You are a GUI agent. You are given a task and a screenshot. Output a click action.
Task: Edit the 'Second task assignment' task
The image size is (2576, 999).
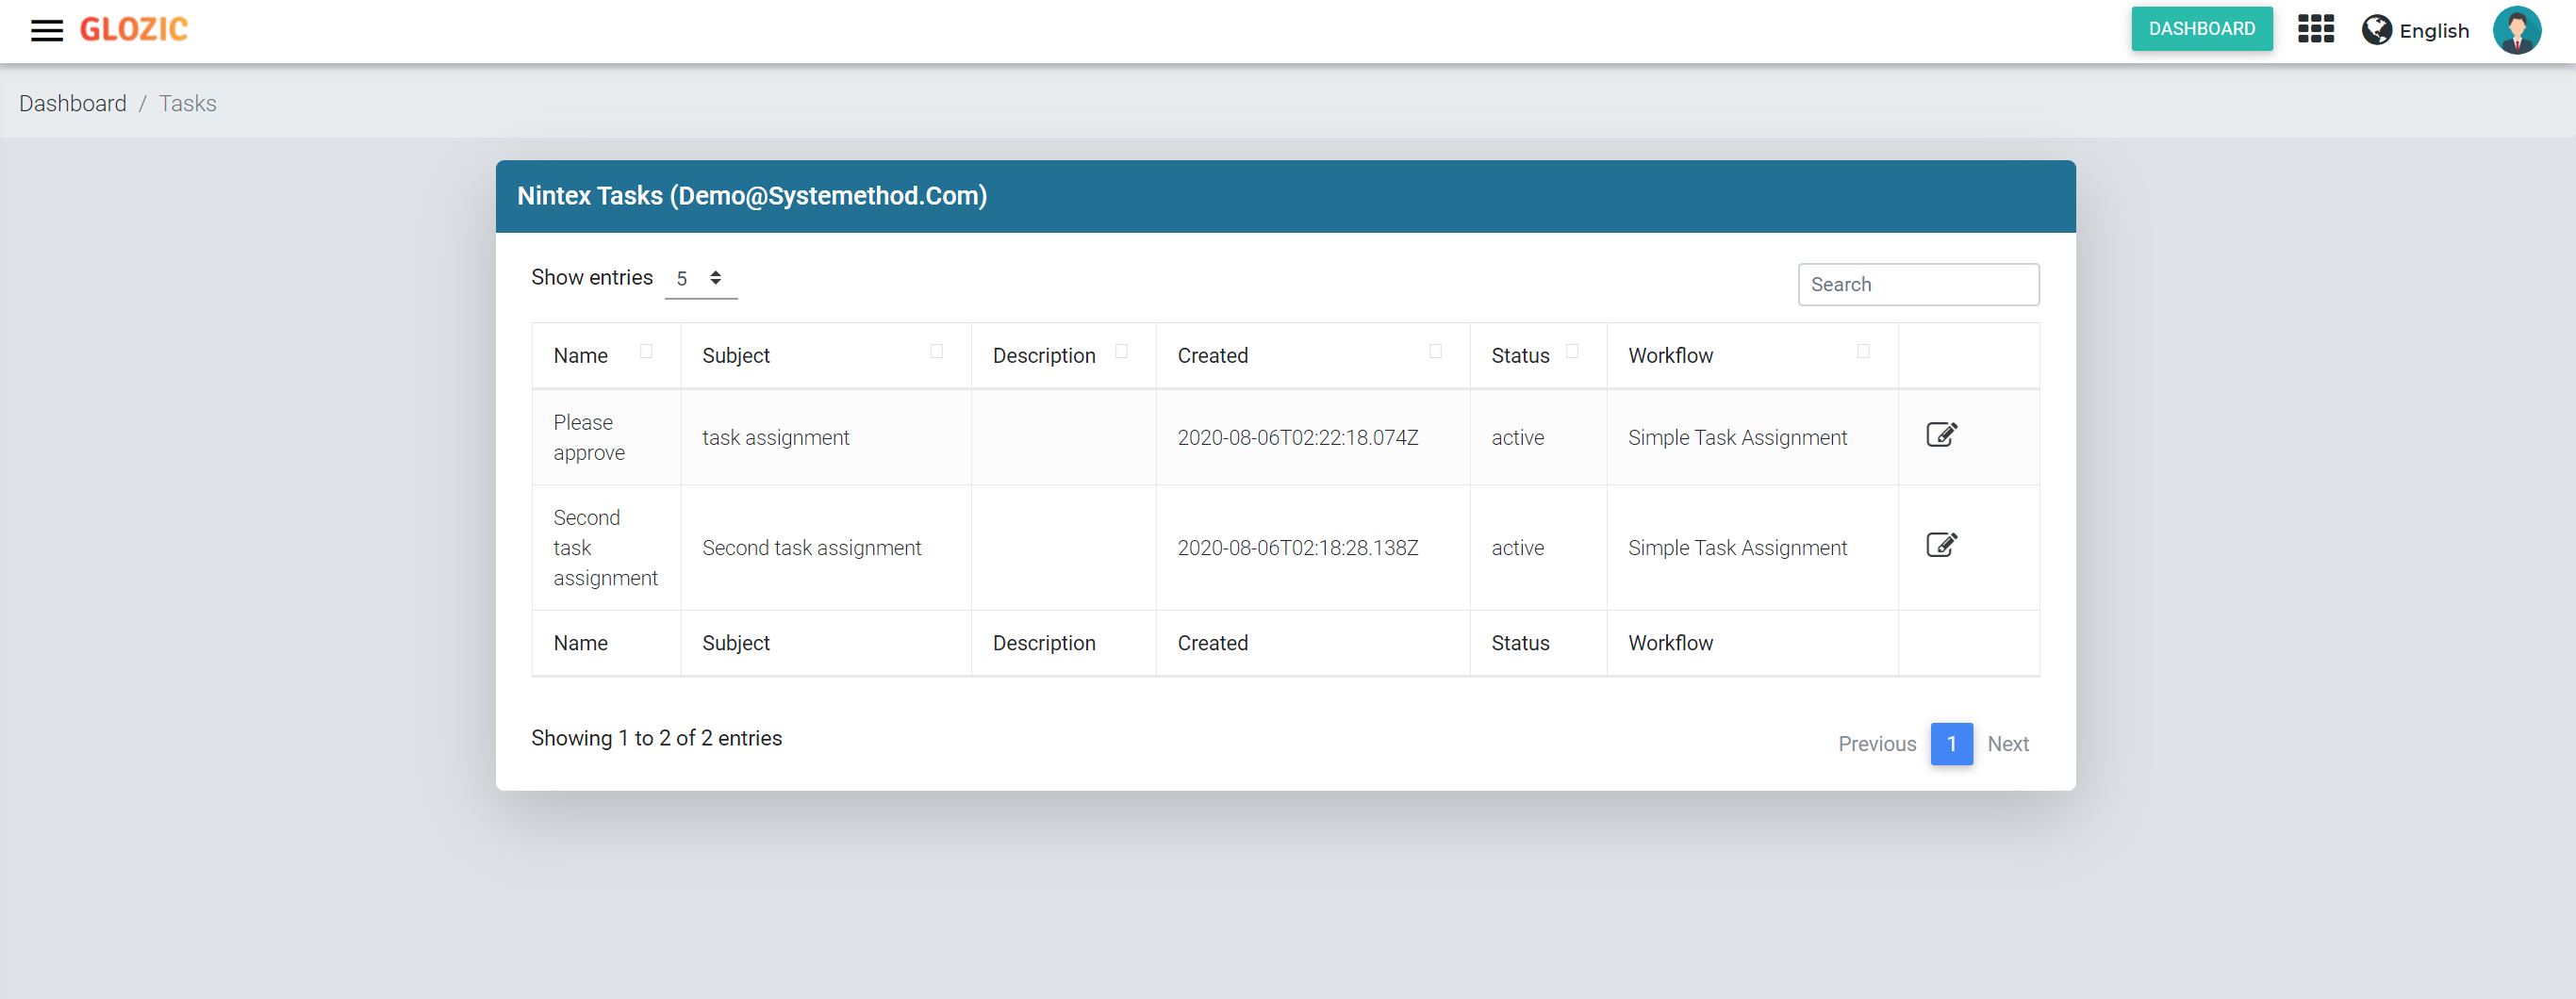click(1941, 545)
